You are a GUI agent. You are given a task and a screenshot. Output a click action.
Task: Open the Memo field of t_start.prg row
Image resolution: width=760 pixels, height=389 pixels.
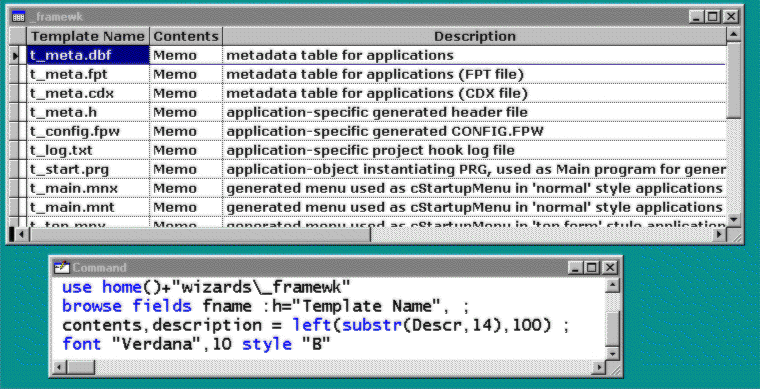[186, 170]
